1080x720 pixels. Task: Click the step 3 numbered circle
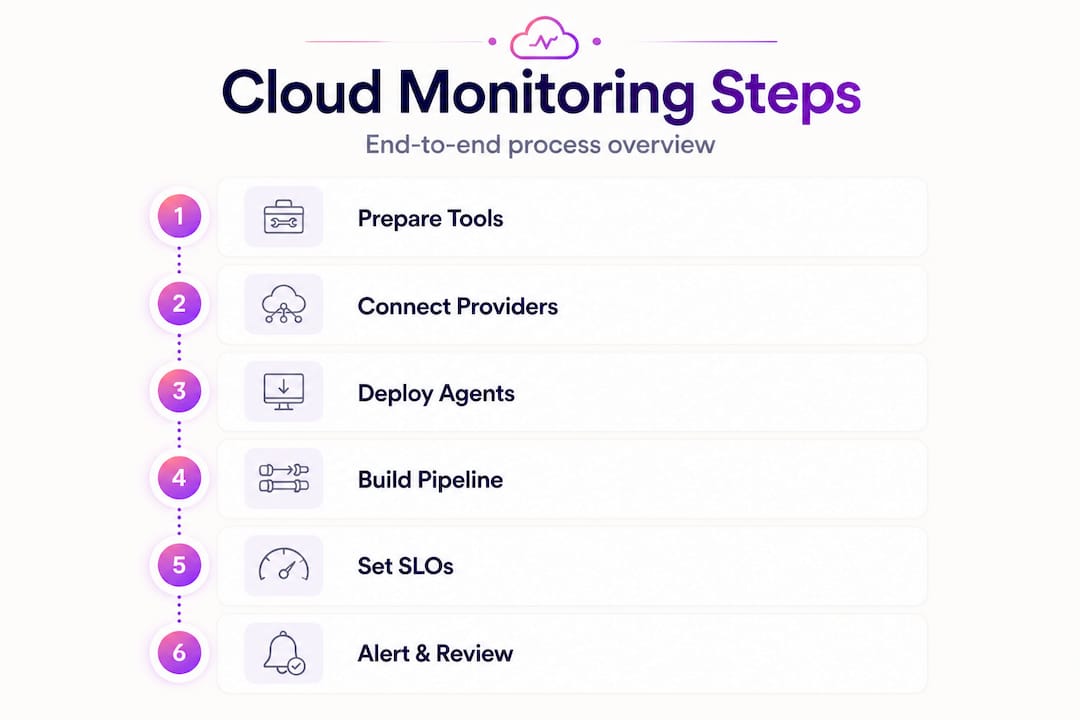click(179, 391)
